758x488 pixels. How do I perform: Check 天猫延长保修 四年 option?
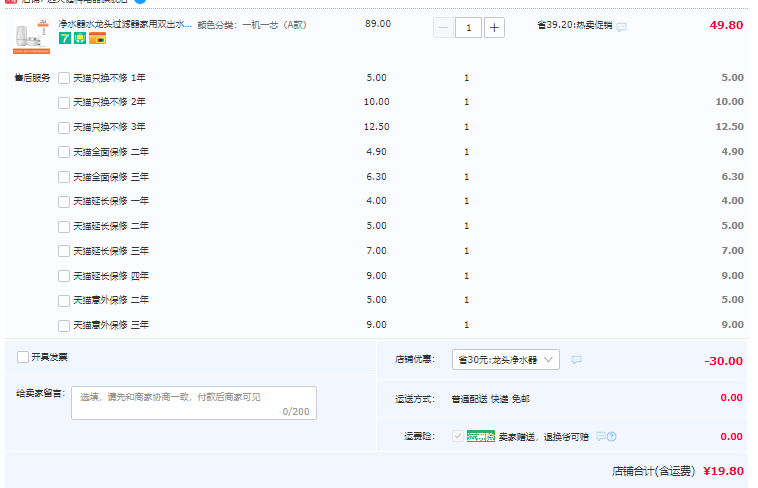[x=64, y=276]
